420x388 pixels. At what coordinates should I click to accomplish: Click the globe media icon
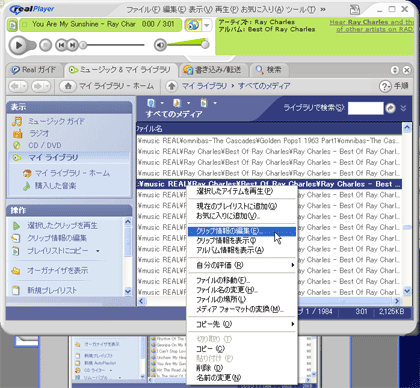tap(193, 25)
